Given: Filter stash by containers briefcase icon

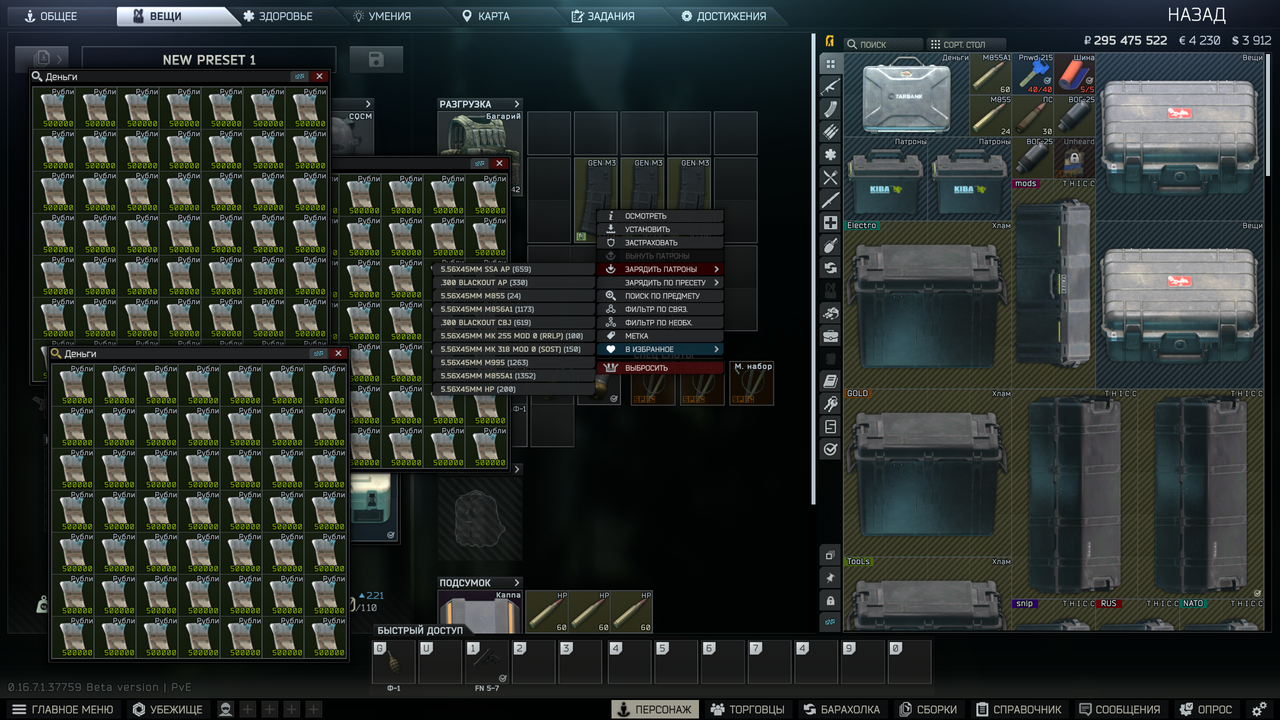Looking at the screenshot, I should (830, 336).
